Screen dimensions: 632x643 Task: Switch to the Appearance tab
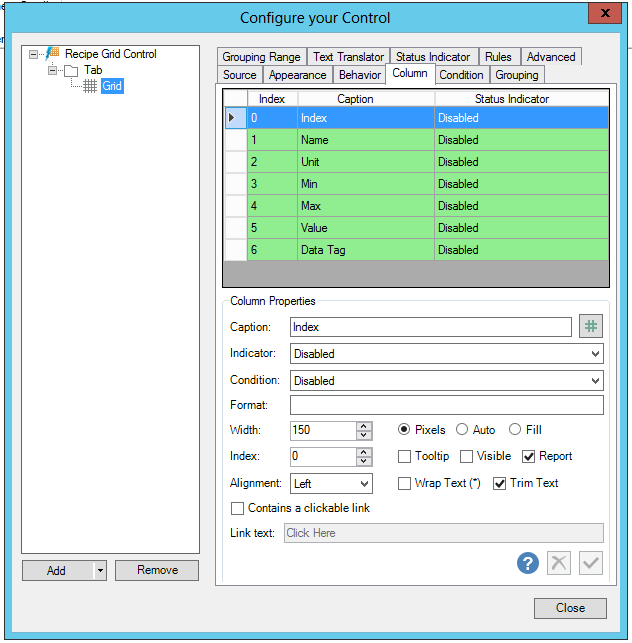point(297,75)
